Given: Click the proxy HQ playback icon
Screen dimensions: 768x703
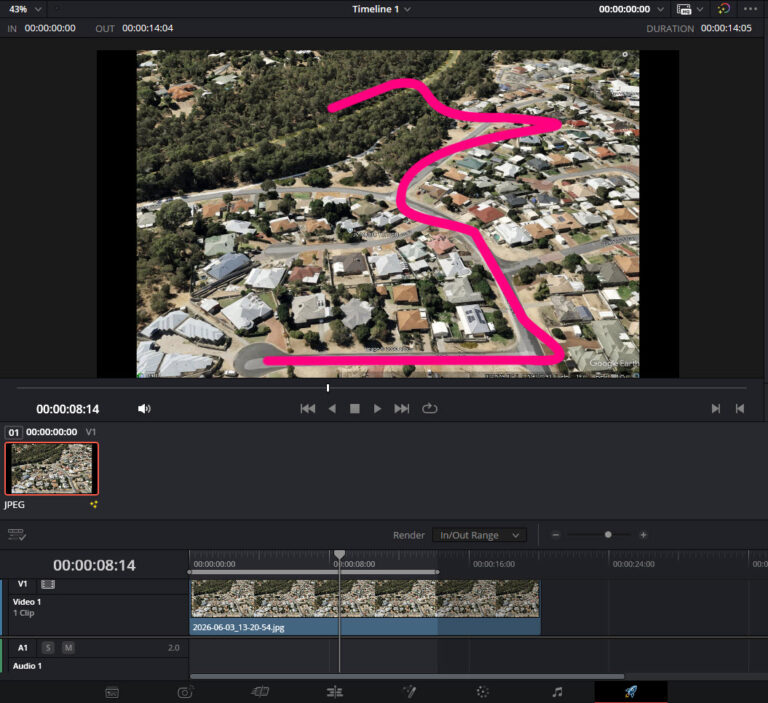Looking at the screenshot, I should click(x=684, y=9).
